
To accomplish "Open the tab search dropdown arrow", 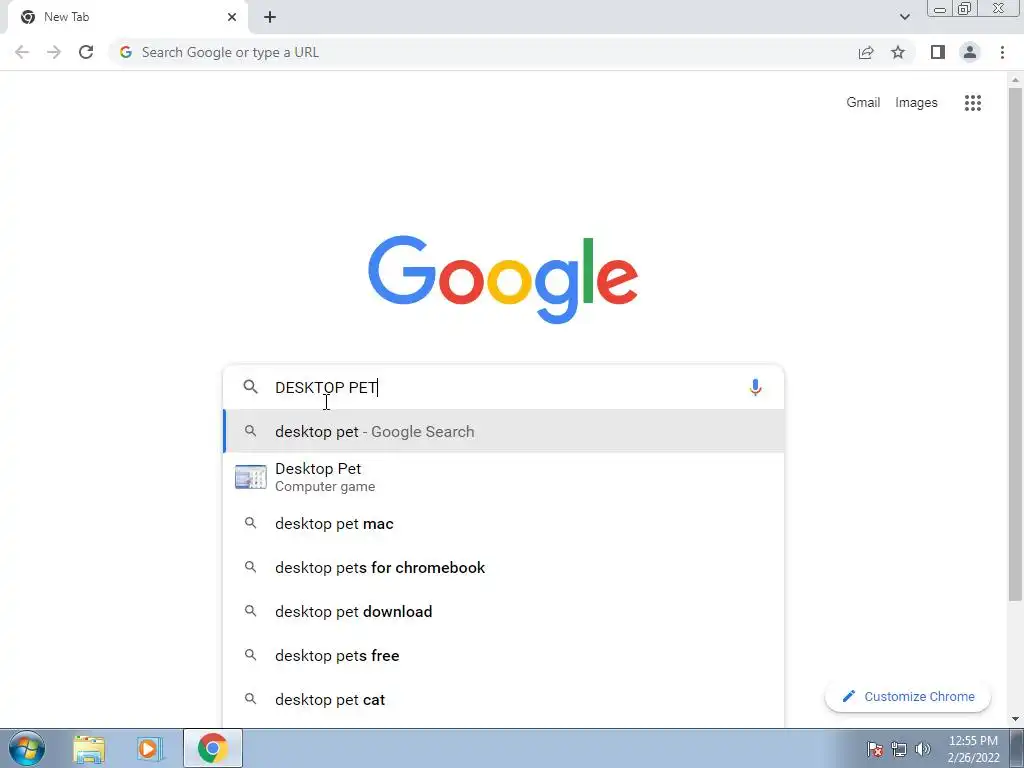I will click(904, 17).
